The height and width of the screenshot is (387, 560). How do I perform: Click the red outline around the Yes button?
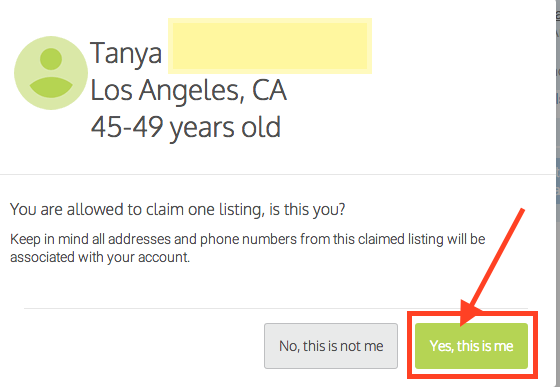[x=472, y=313]
